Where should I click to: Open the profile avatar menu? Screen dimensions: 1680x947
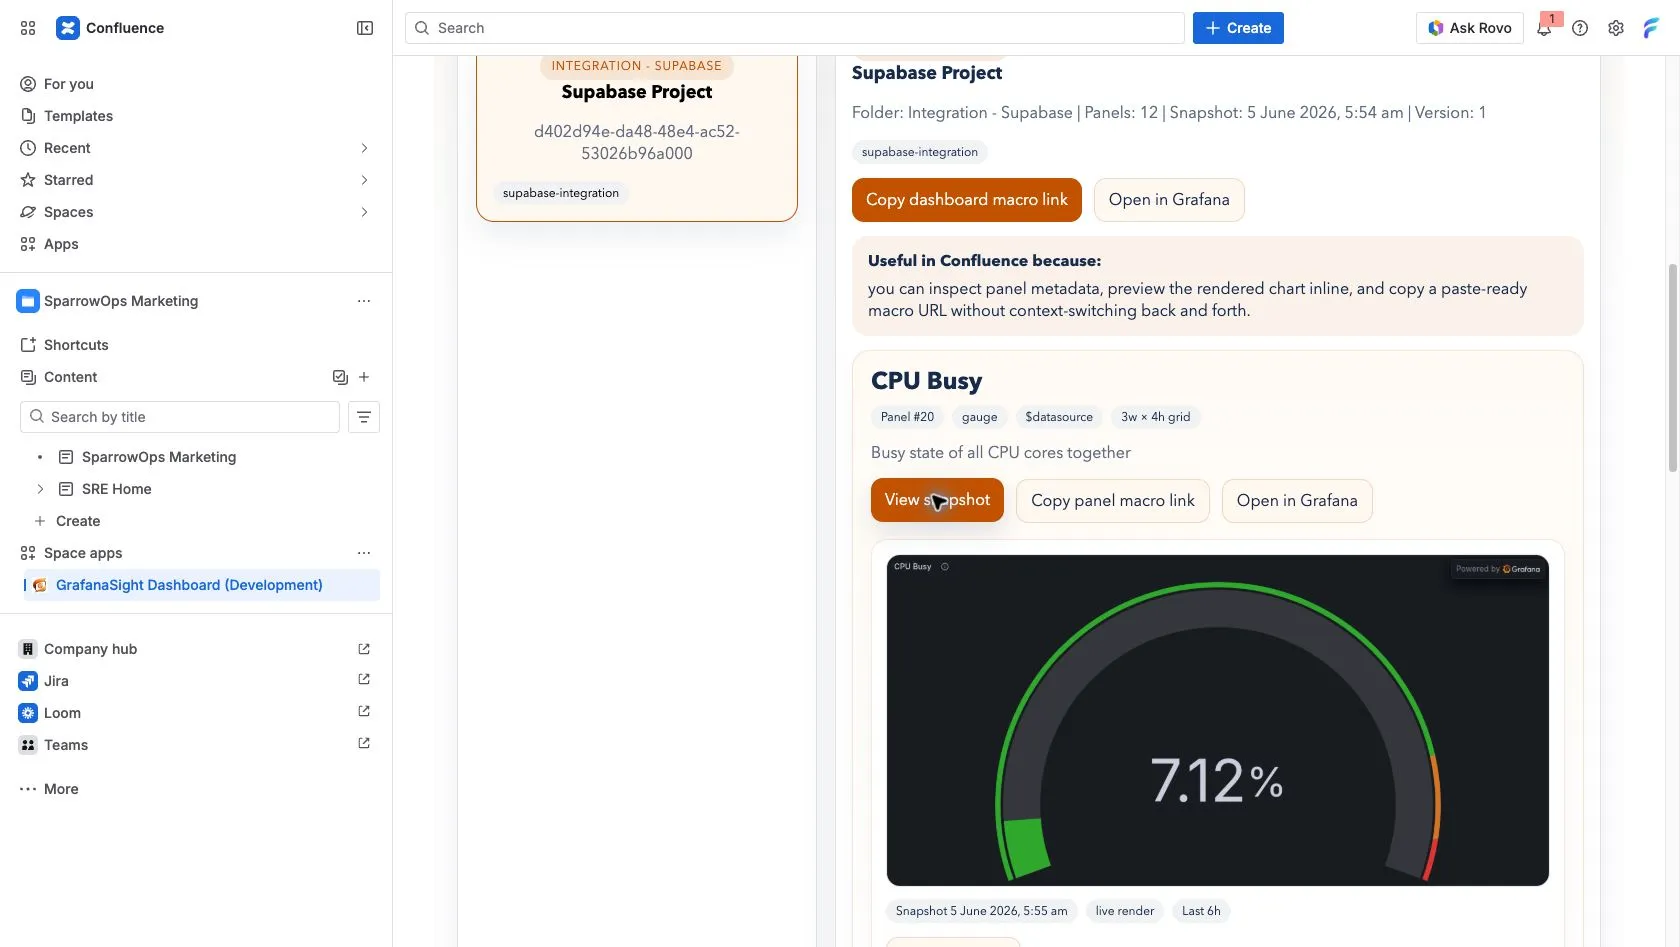point(1651,28)
